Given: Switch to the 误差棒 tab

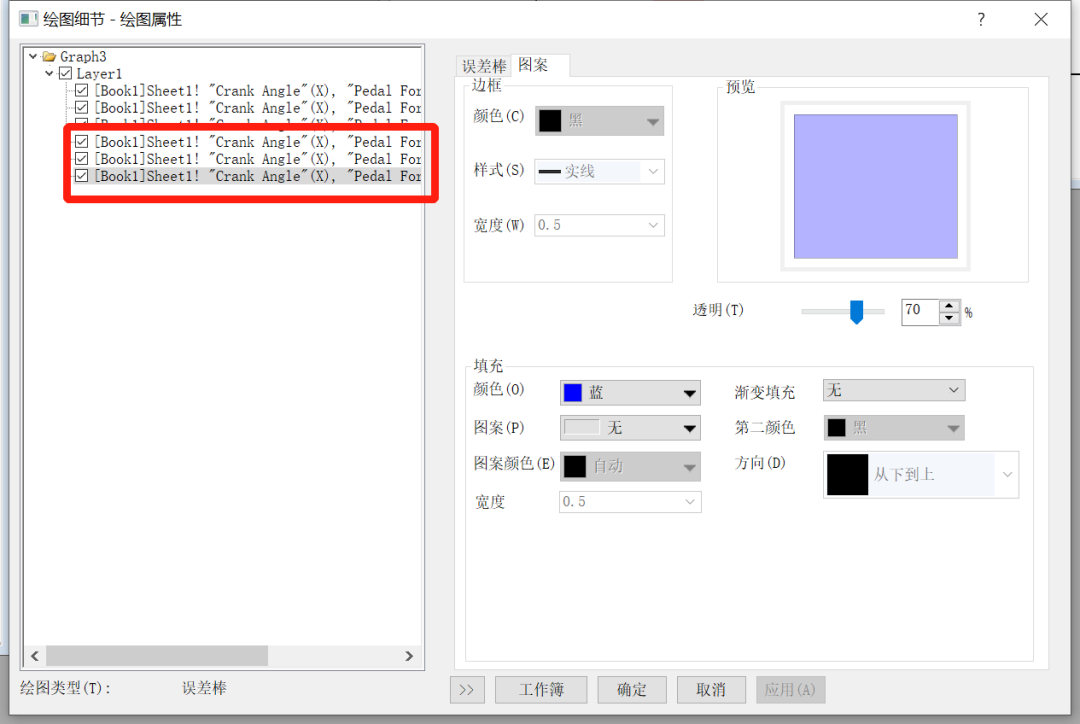Looking at the screenshot, I should tap(484, 66).
